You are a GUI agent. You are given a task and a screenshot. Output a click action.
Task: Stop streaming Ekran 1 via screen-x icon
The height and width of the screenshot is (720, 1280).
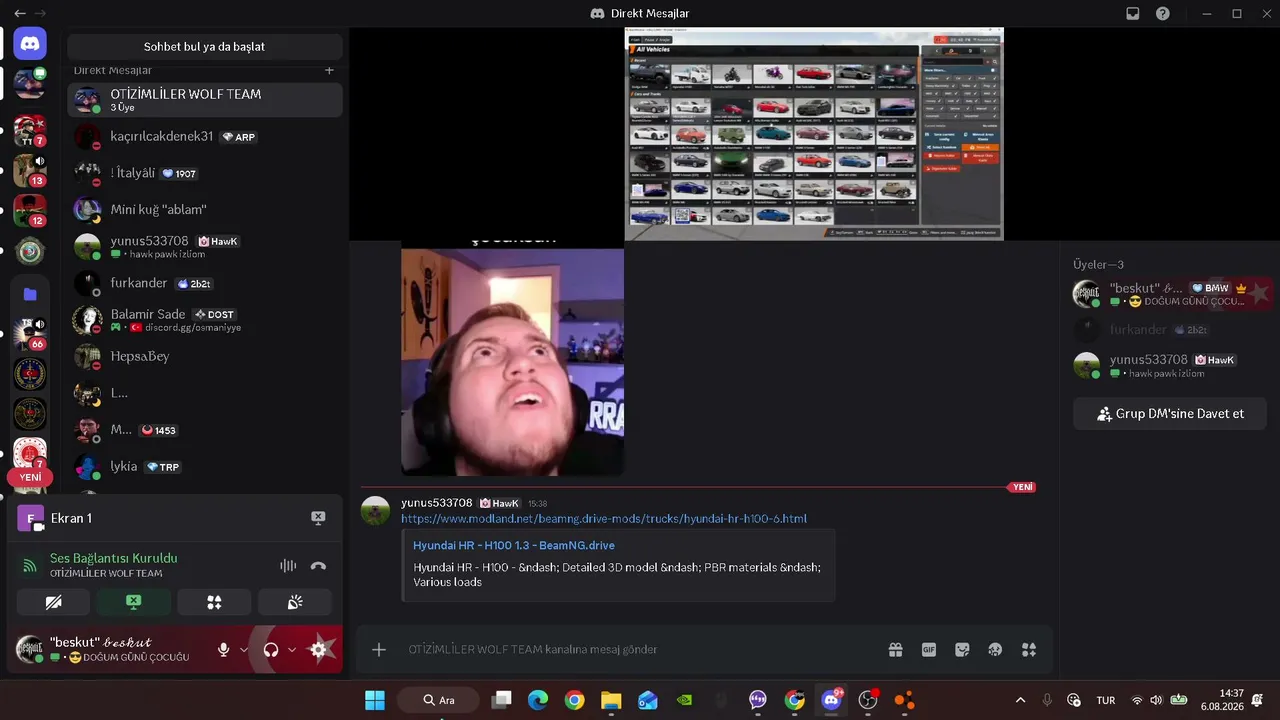(x=318, y=518)
